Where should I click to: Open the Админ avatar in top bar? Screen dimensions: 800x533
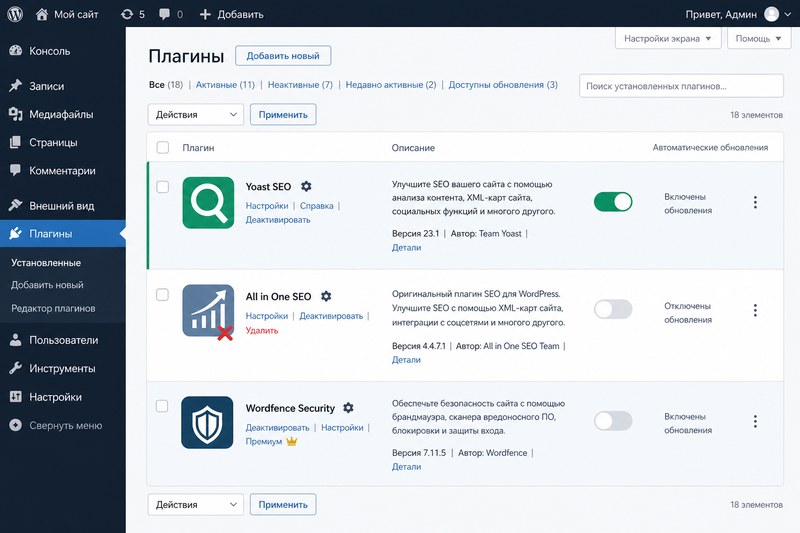[771, 14]
